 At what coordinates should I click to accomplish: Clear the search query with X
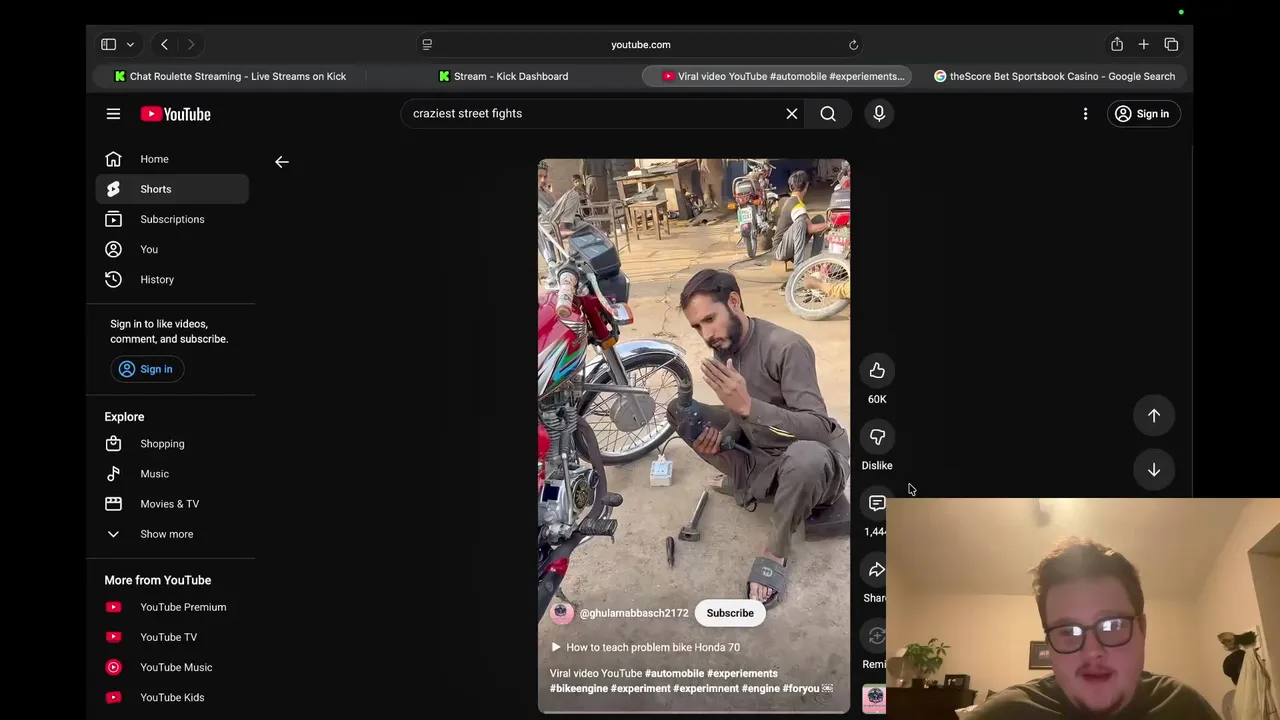792,114
